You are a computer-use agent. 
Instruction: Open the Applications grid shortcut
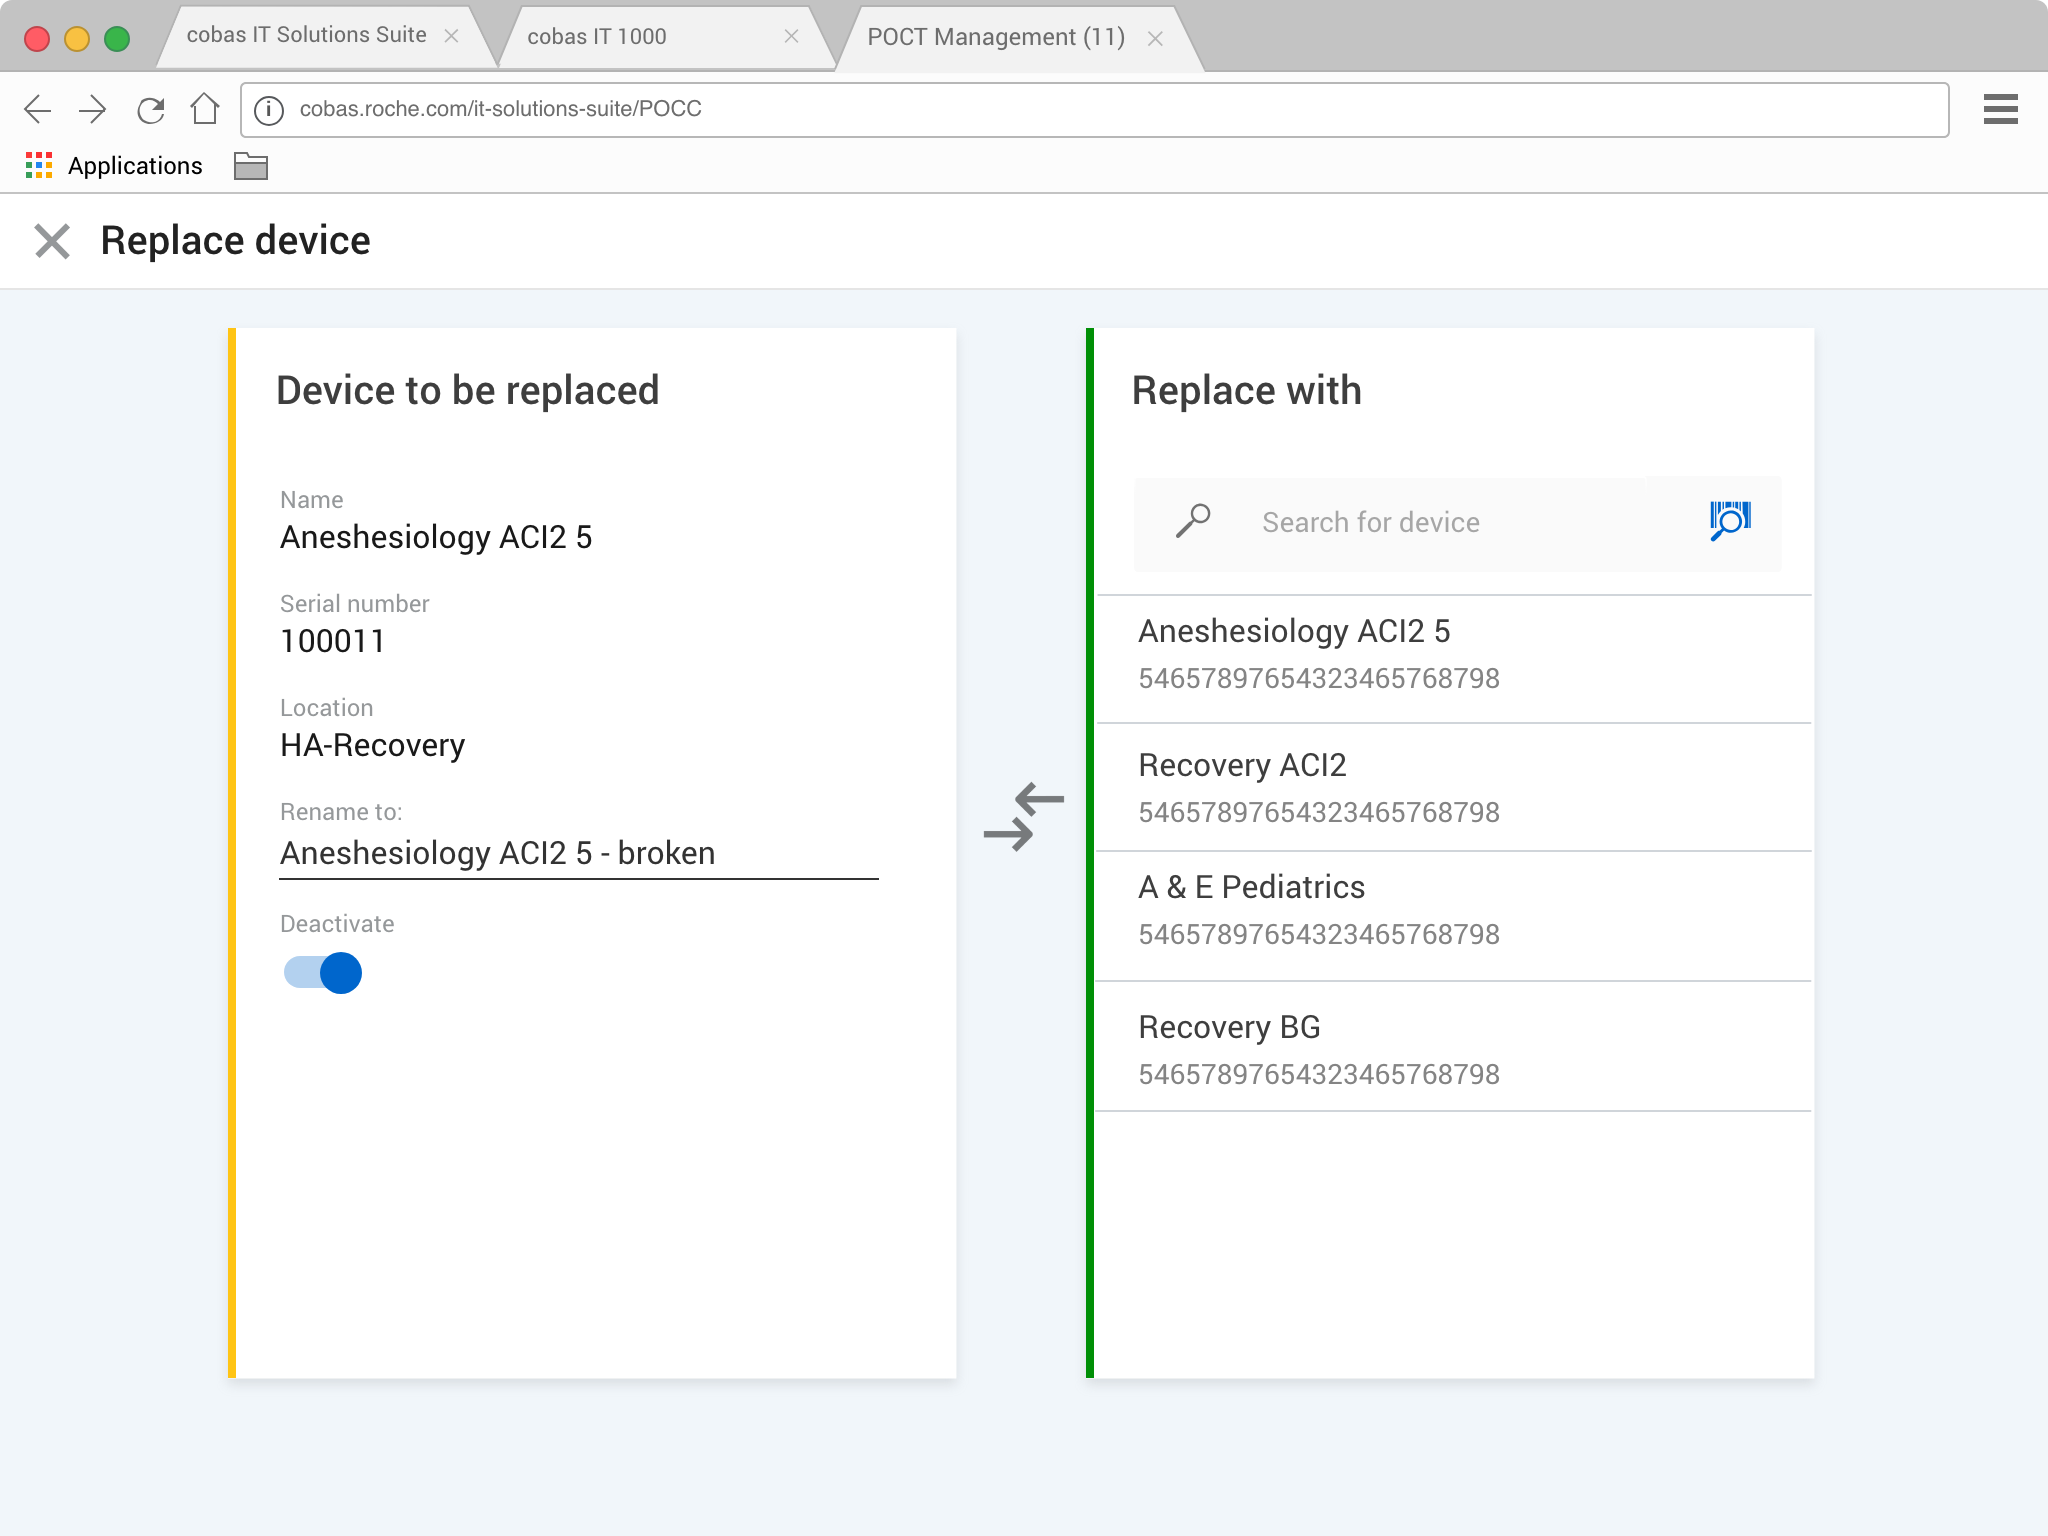point(38,166)
